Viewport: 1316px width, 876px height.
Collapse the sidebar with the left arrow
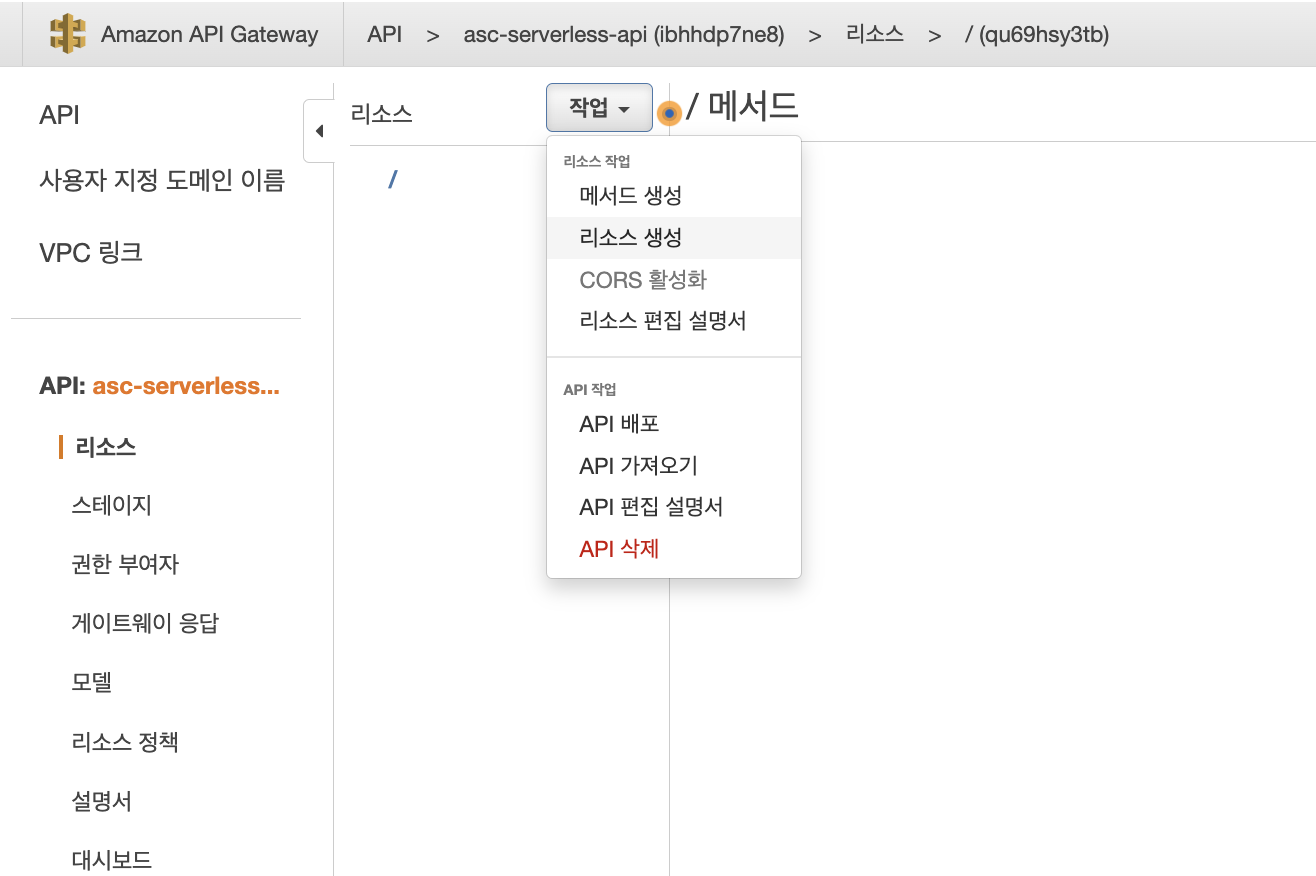click(319, 131)
